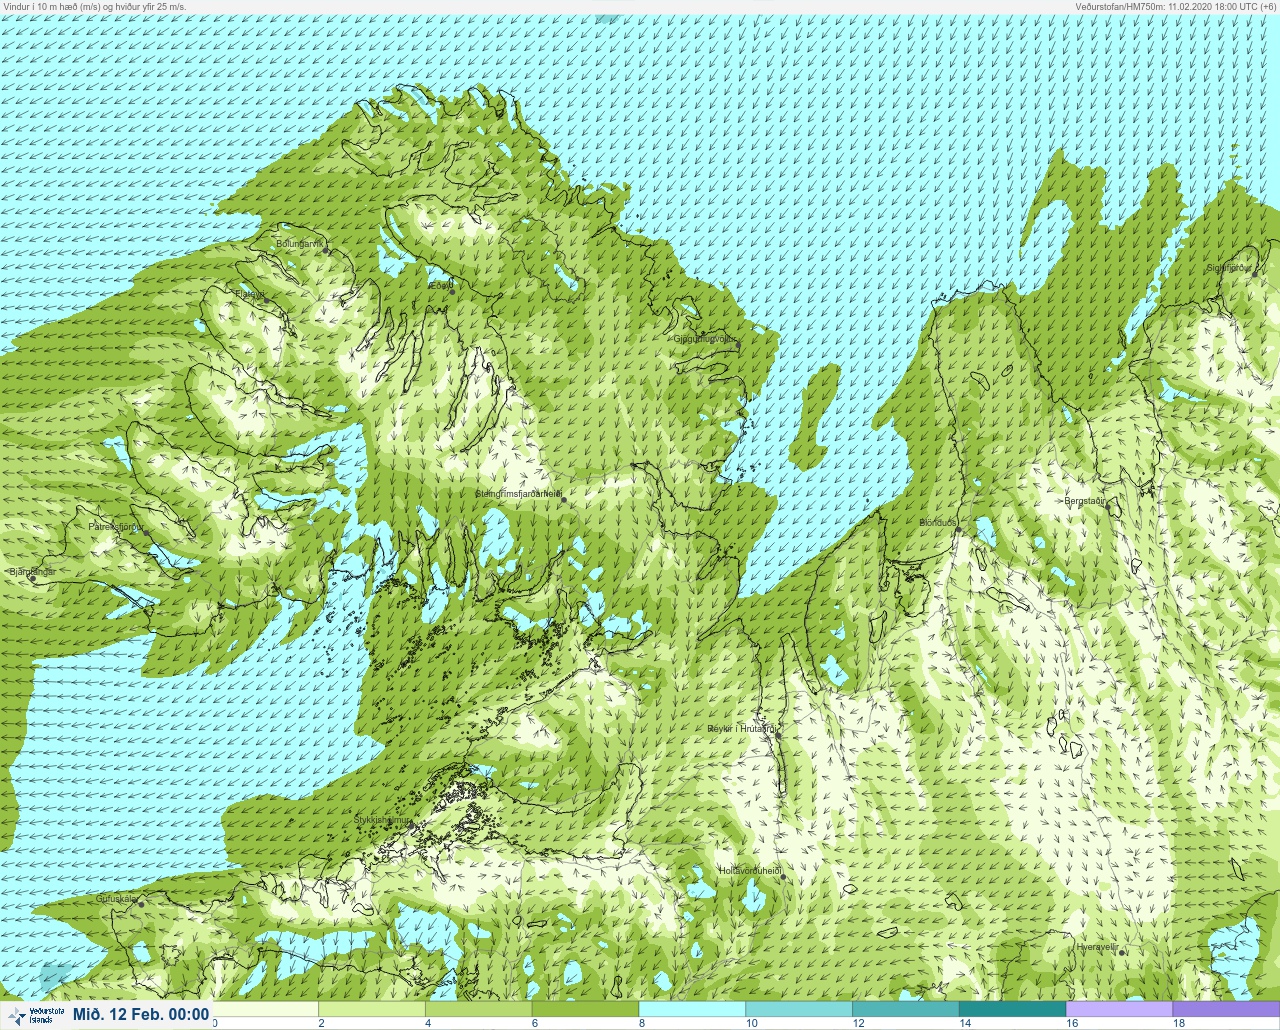Click the Stykkishólmur station label
Viewport: 1280px width, 1030px height.
[383, 820]
